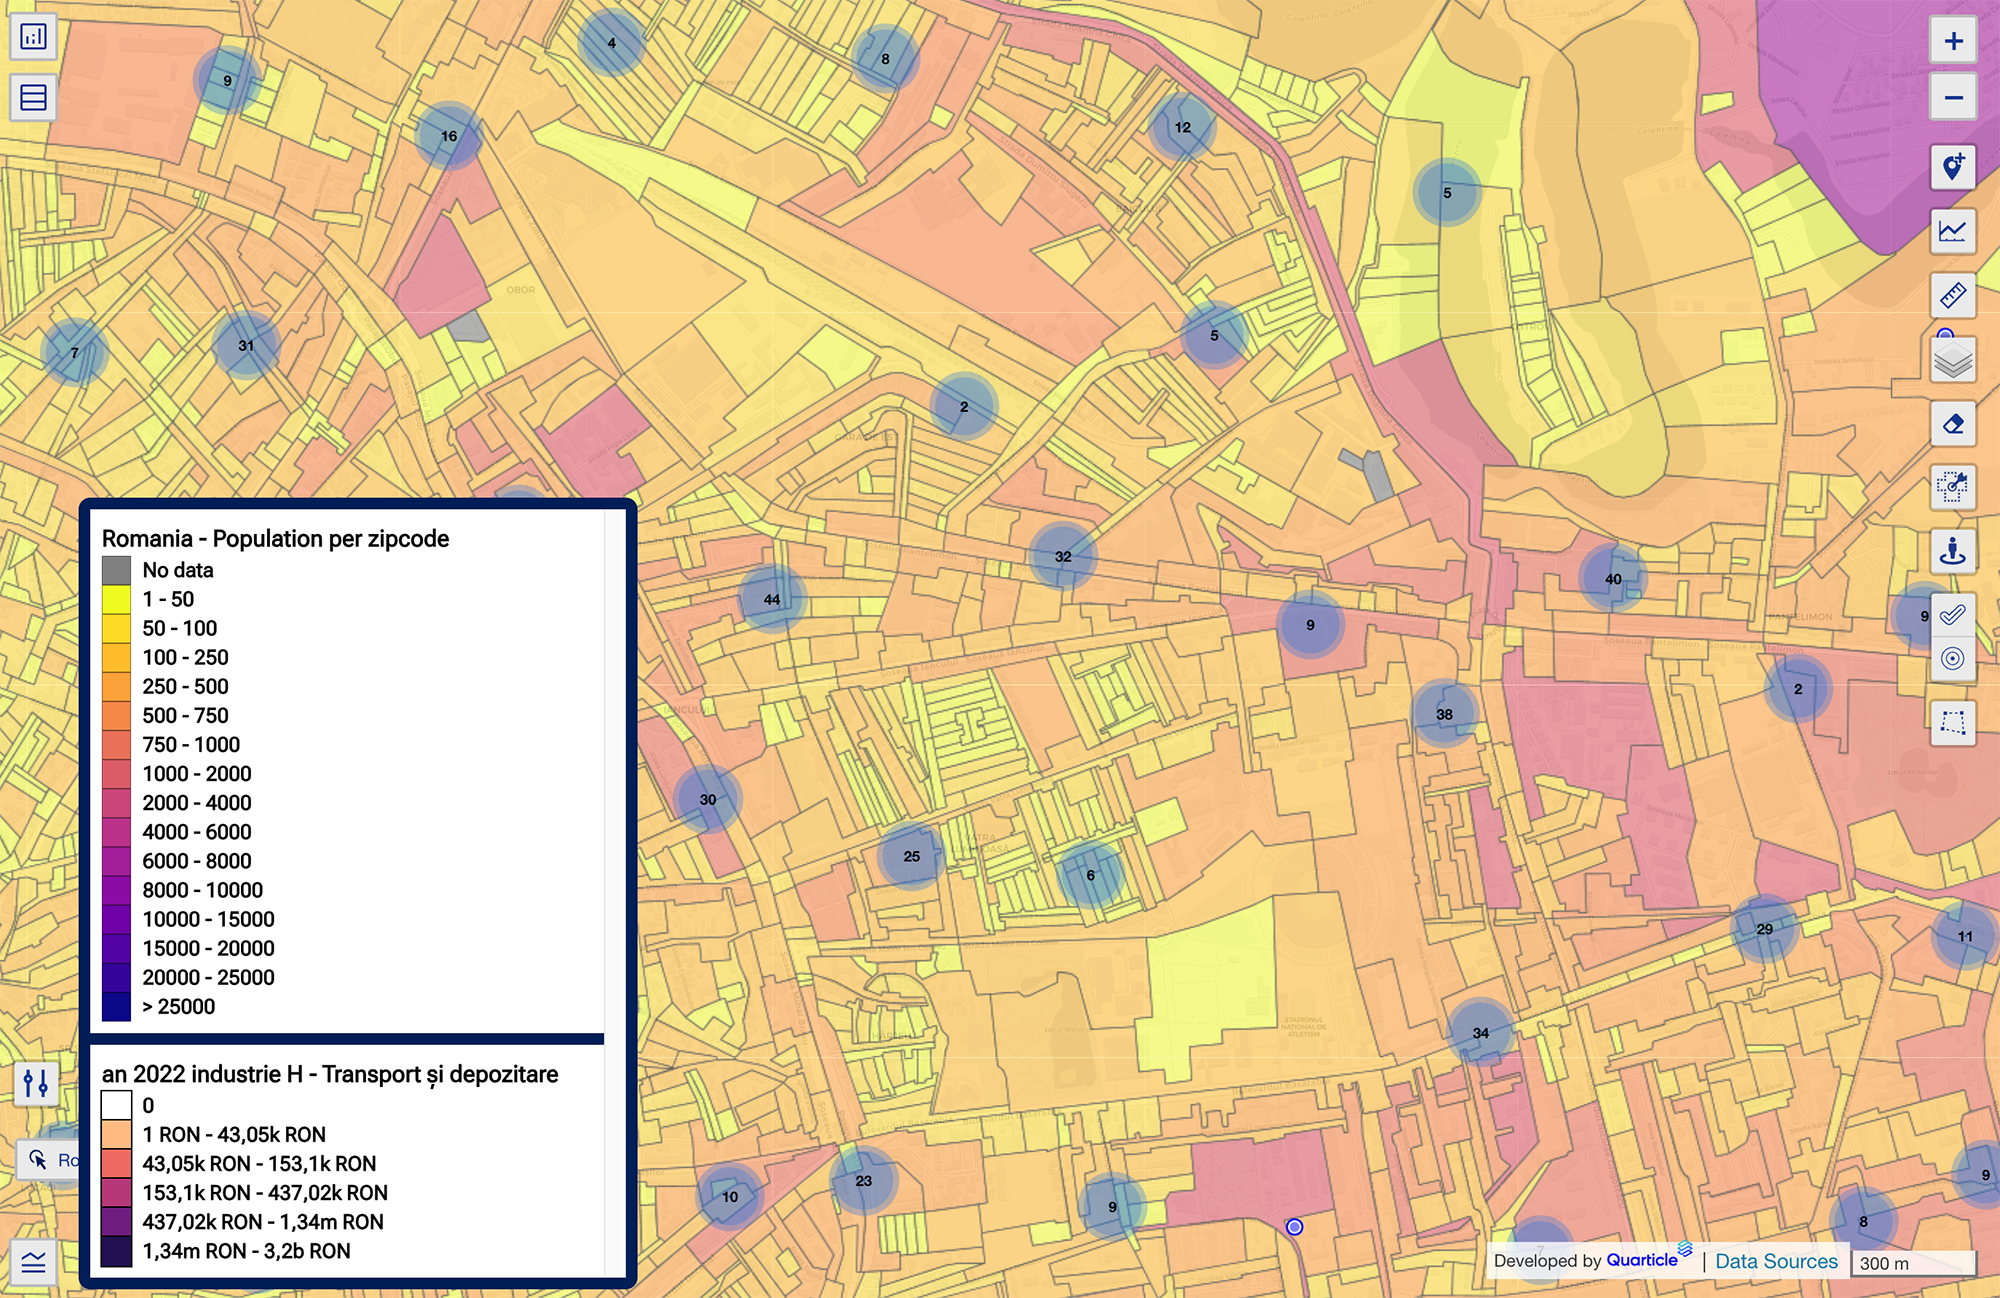Click the '> 25000' population legend swatch

(115, 1006)
